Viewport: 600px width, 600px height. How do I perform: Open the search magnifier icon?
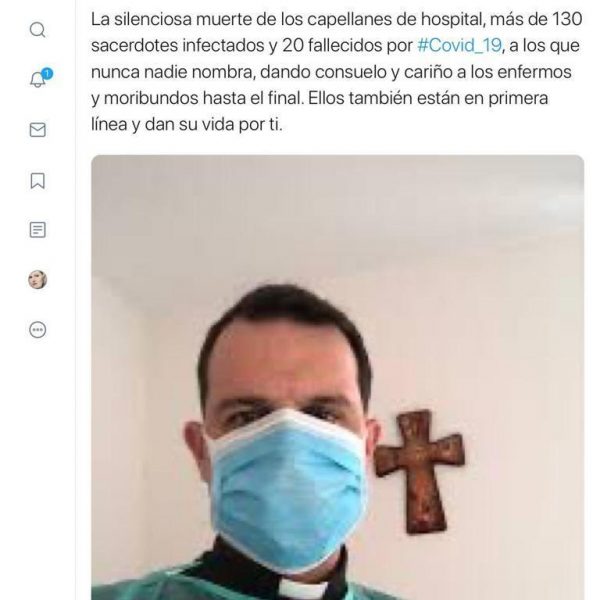pyautogui.click(x=38, y=29)
